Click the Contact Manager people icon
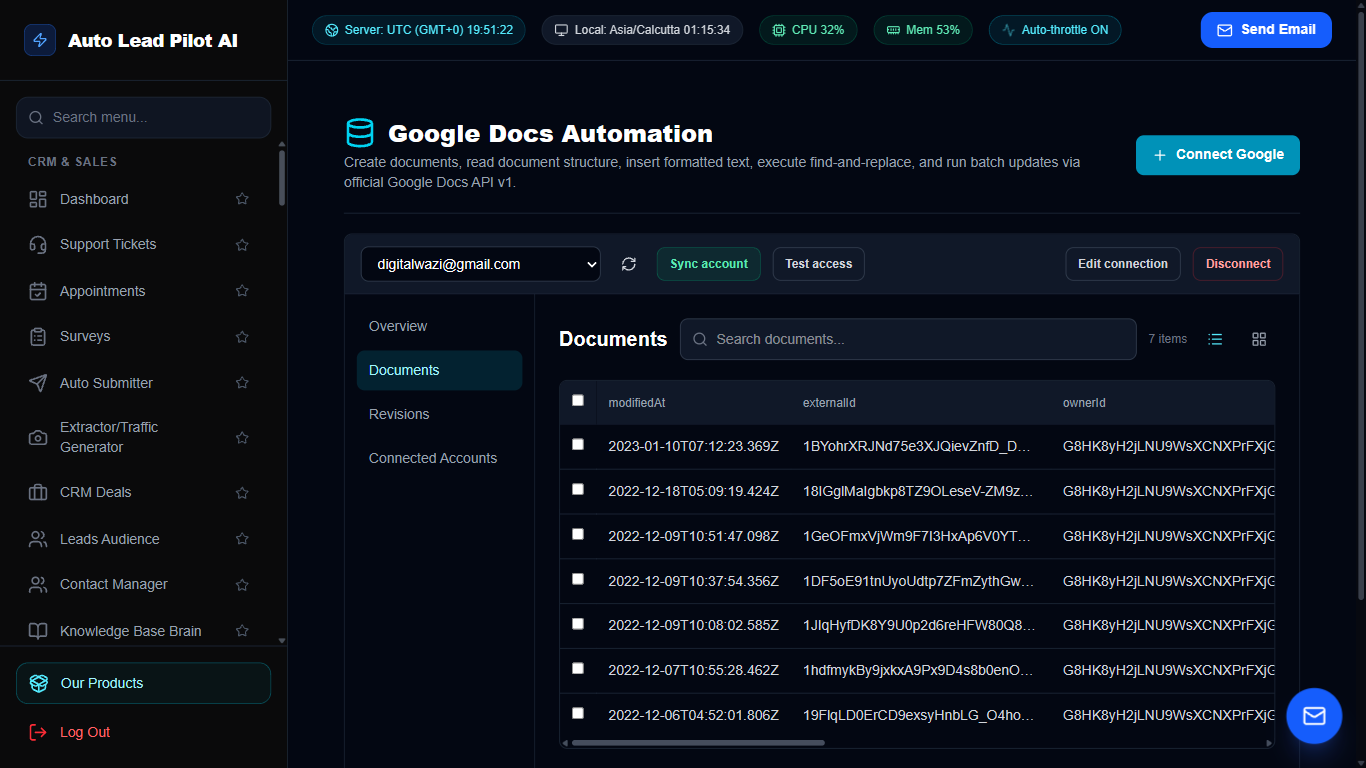This screenshot has width=1366, height=768. 38,584
